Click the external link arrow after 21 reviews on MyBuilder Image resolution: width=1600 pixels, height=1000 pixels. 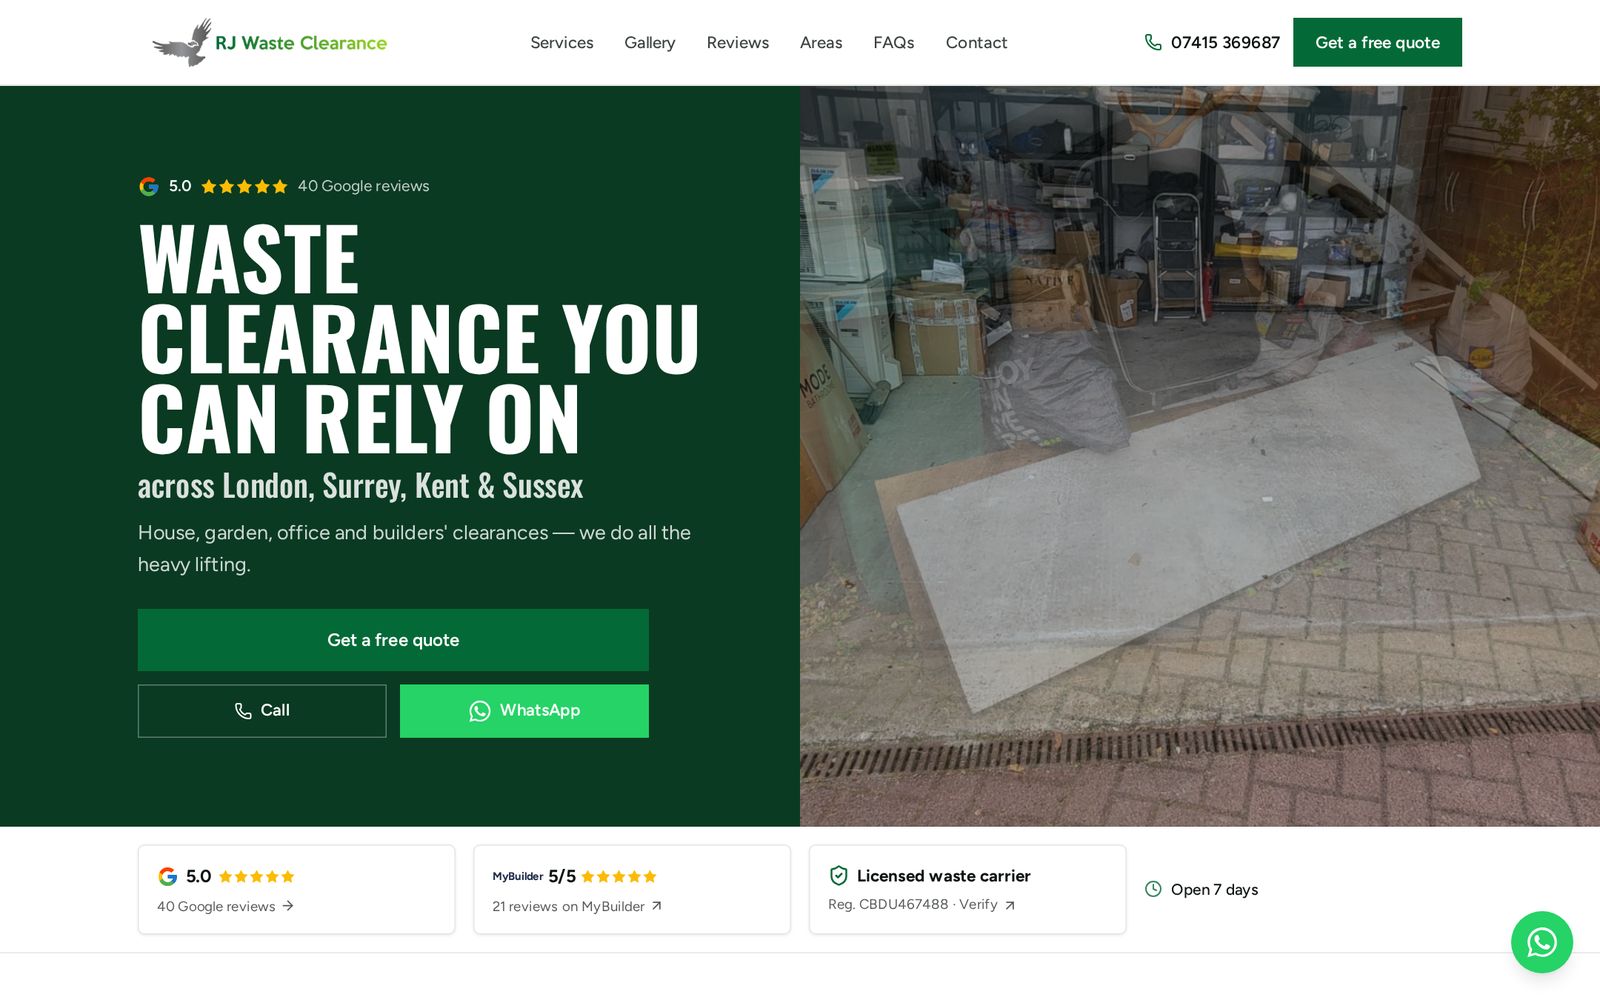coord(657,906)
